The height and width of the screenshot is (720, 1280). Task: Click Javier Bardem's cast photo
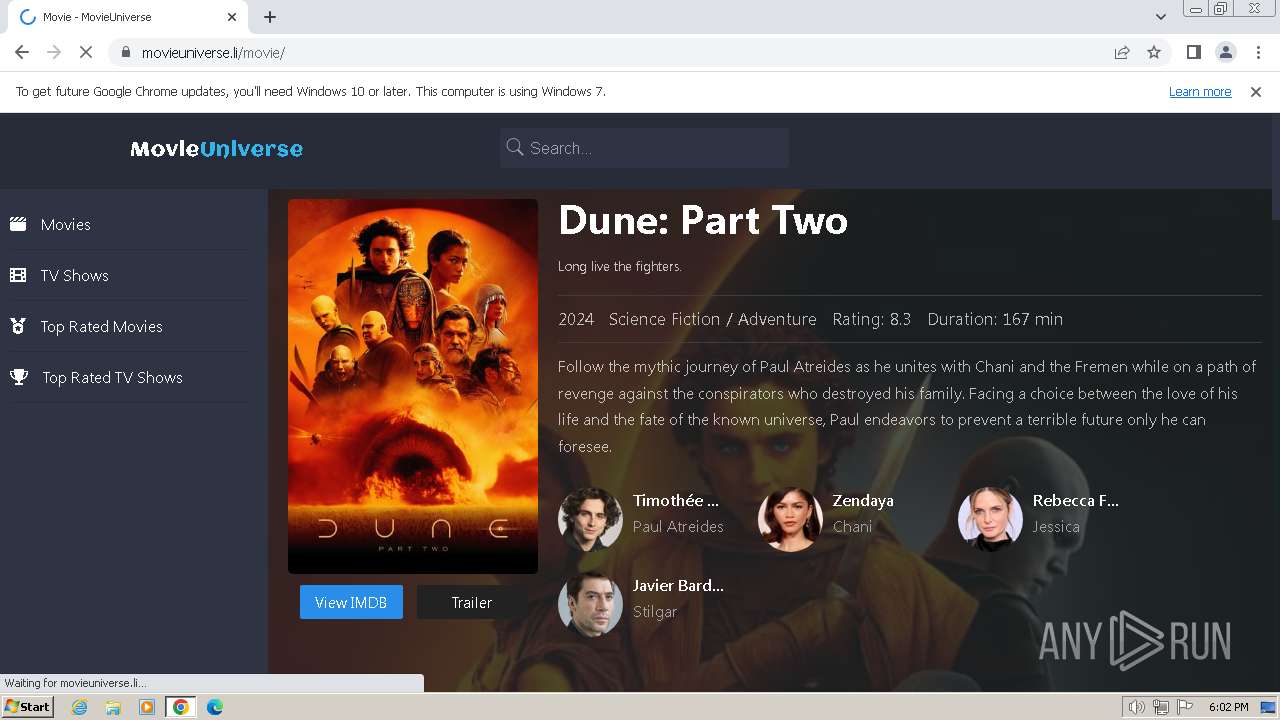[x=590, y=605]
